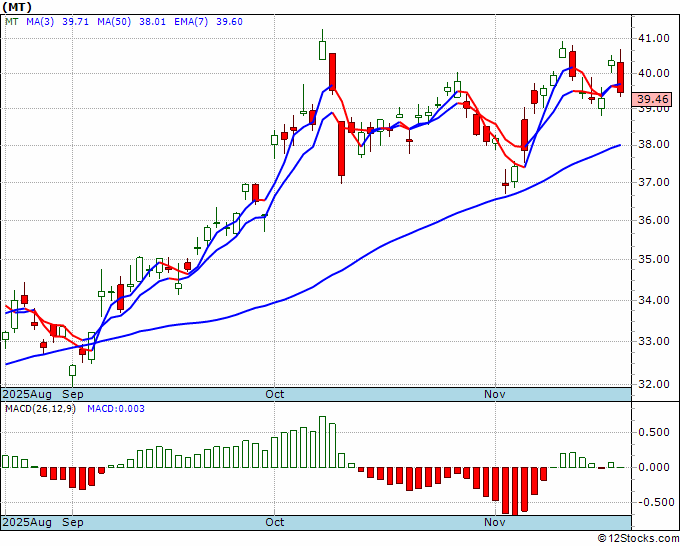680x546 pixels.
Task: Click the 0.000 MACD axis label
Action: click(x=654, y=468)
